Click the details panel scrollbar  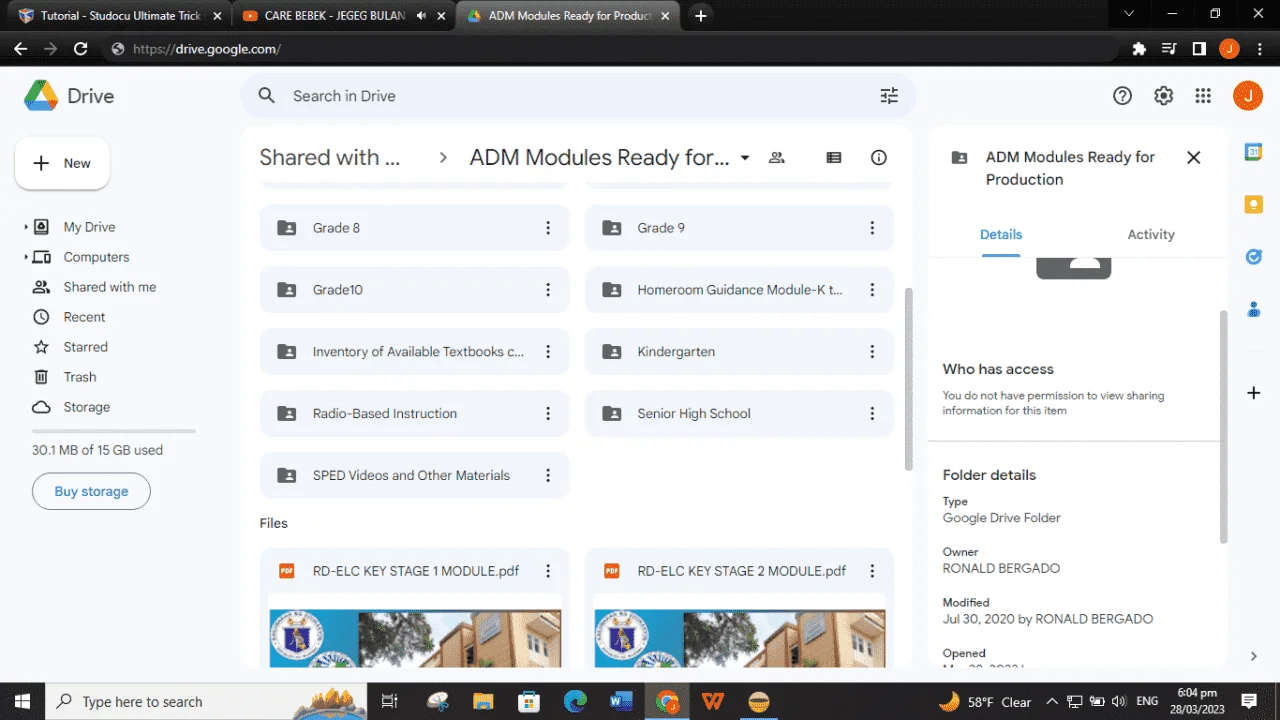1223,427
